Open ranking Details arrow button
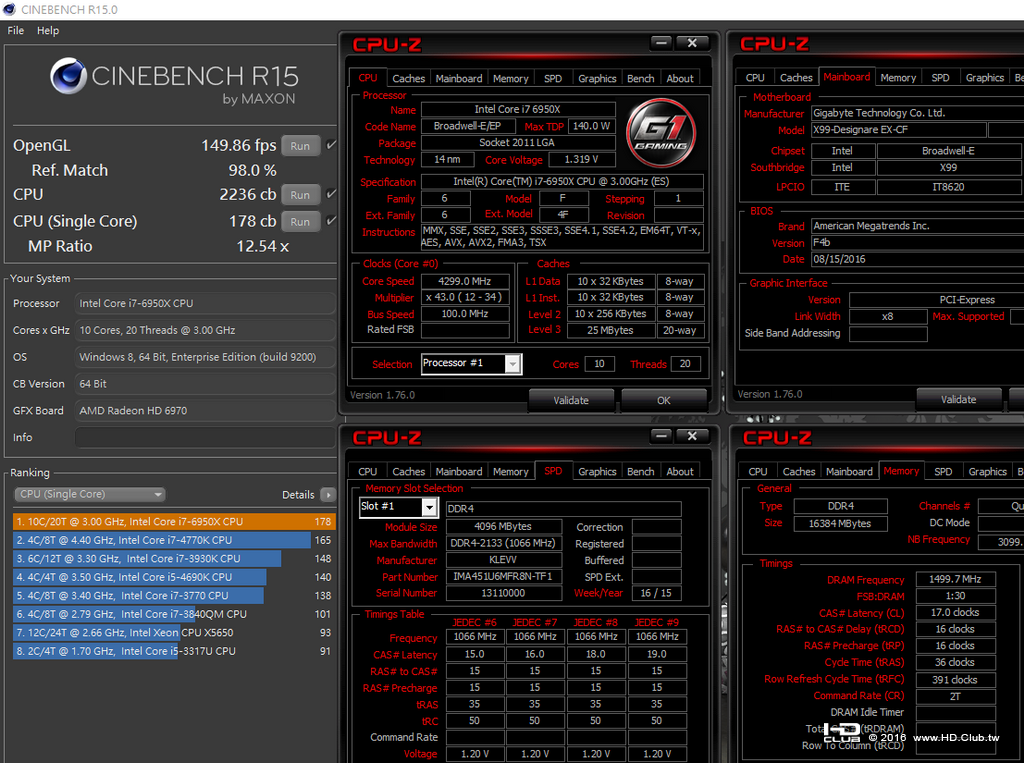1024x763 pixels. (x=328, y=495)
